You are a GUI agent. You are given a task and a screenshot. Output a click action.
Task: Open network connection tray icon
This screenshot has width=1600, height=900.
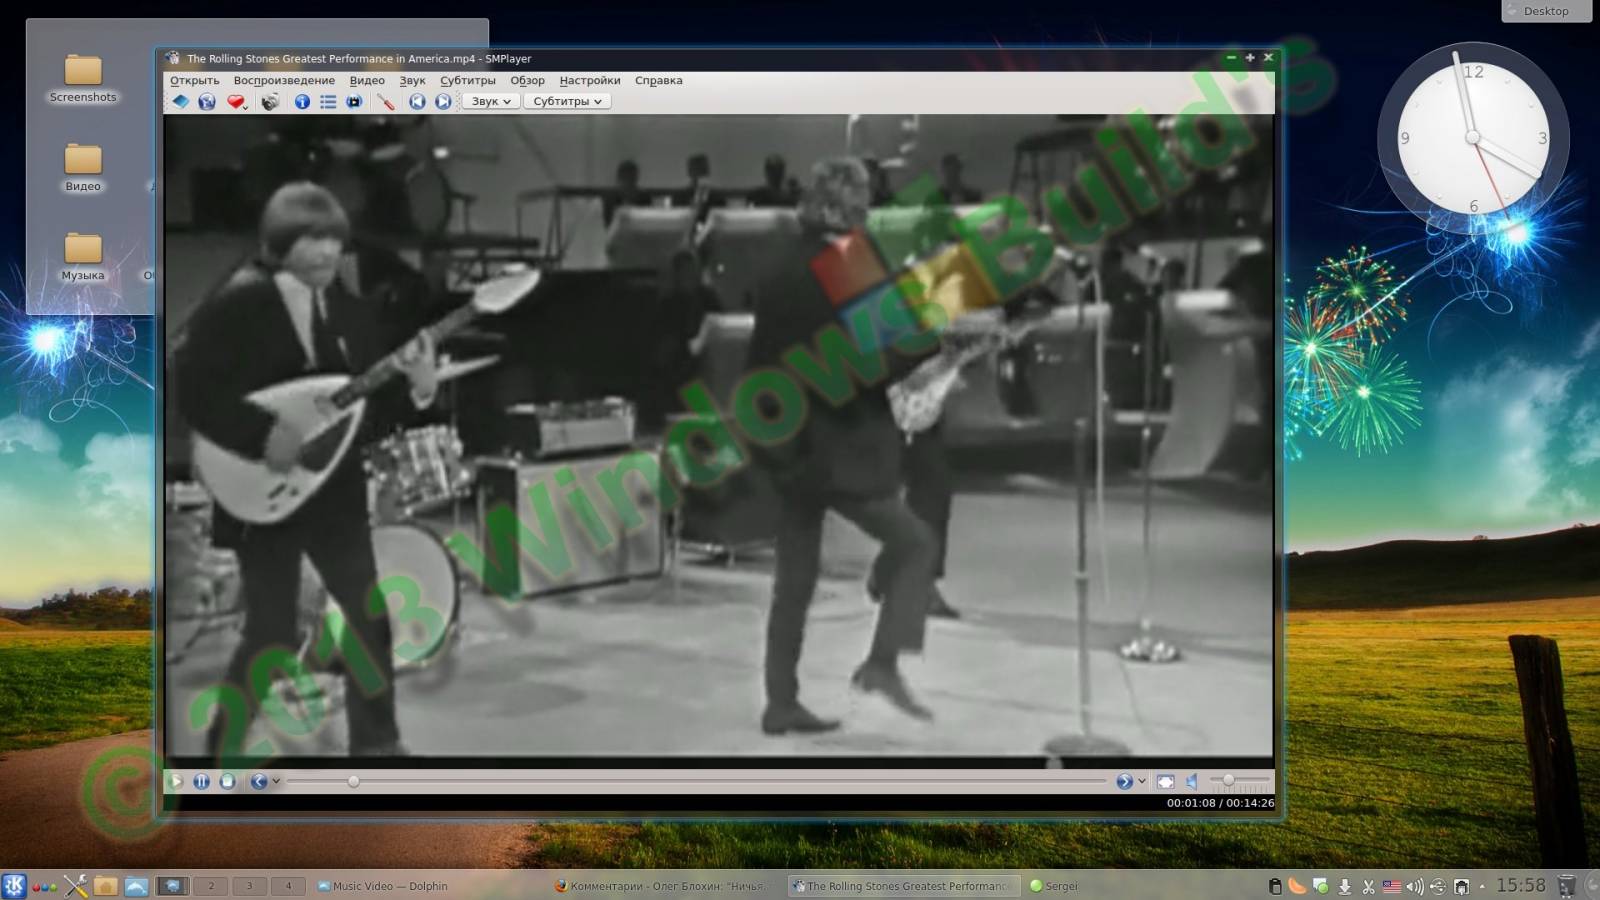tap(1438, 886)
